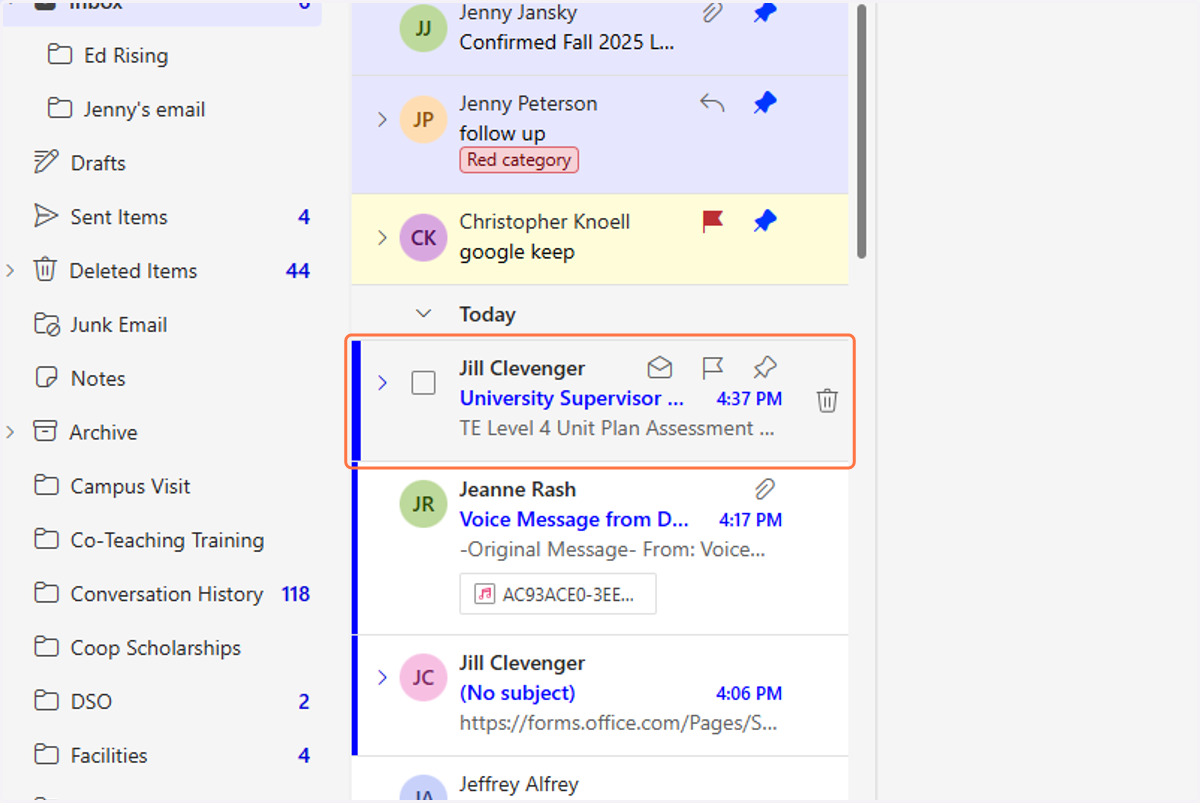This screenshot has height=803, width=1200.
Task: Expand the Archive folder
Action: [x=10, y=432]
